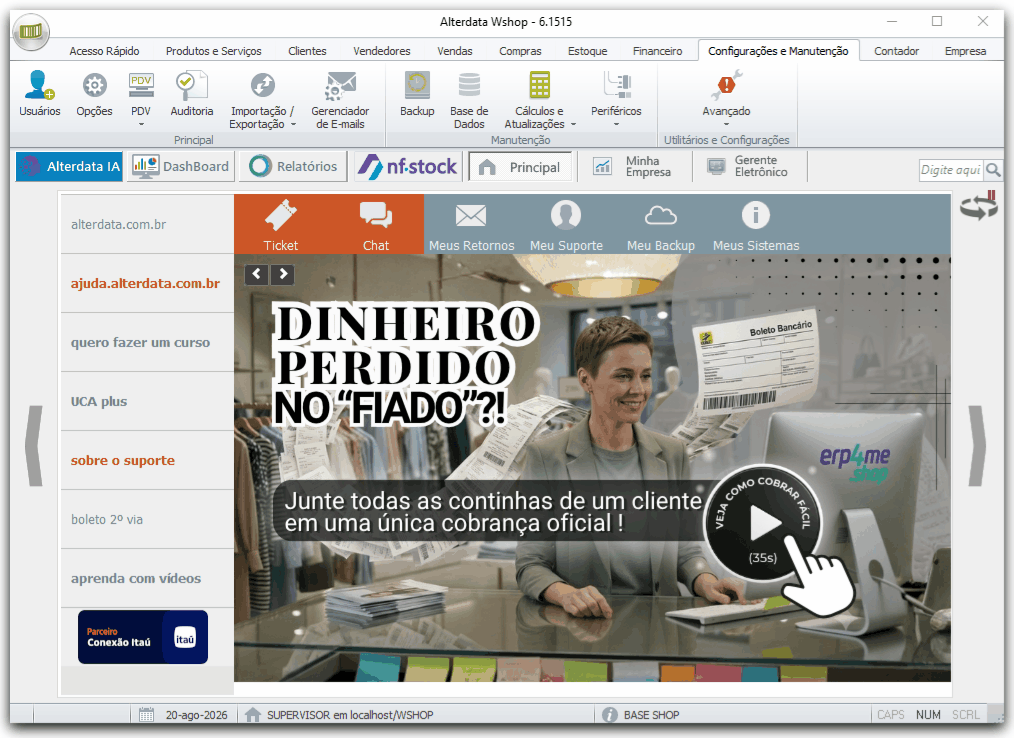The width and height of the screenshot is (1014, 738).
Task: Open the Alterdata Wshop application menu orb
Action: pyautogui.click(x=30, y=32)
